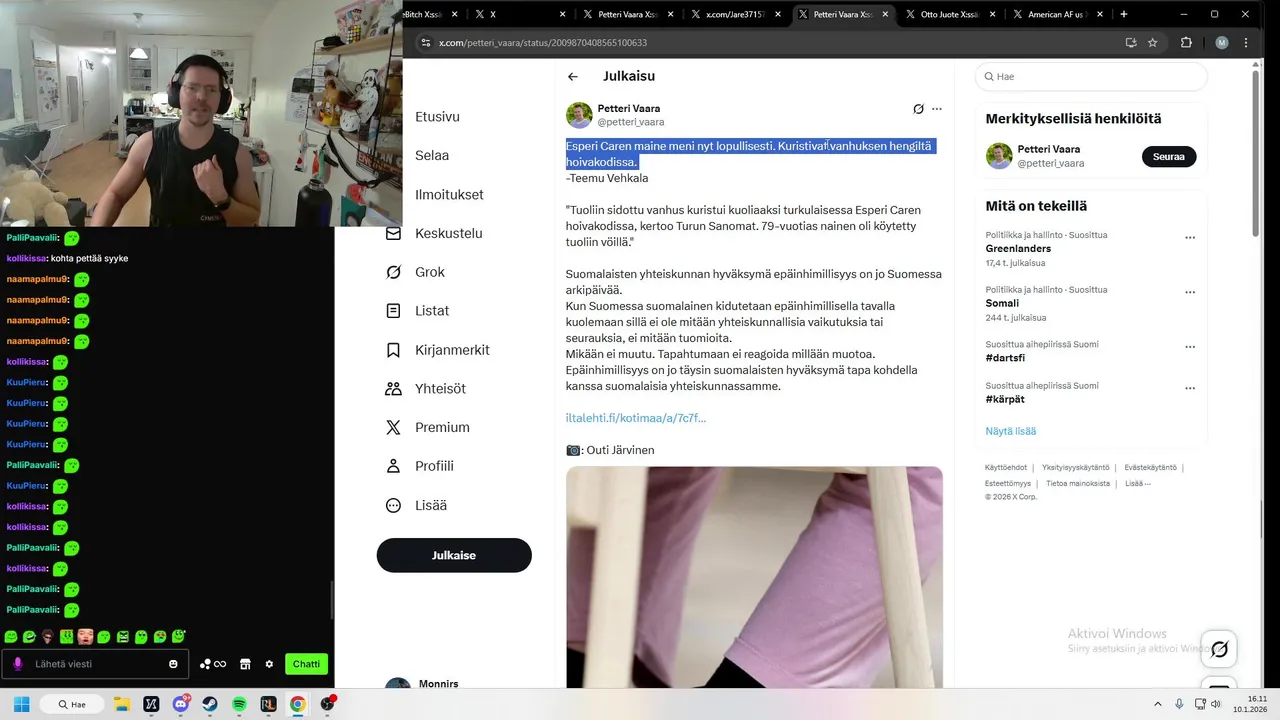Open Listat in the sidebar
1280x720 pixels.
point(417,311)
